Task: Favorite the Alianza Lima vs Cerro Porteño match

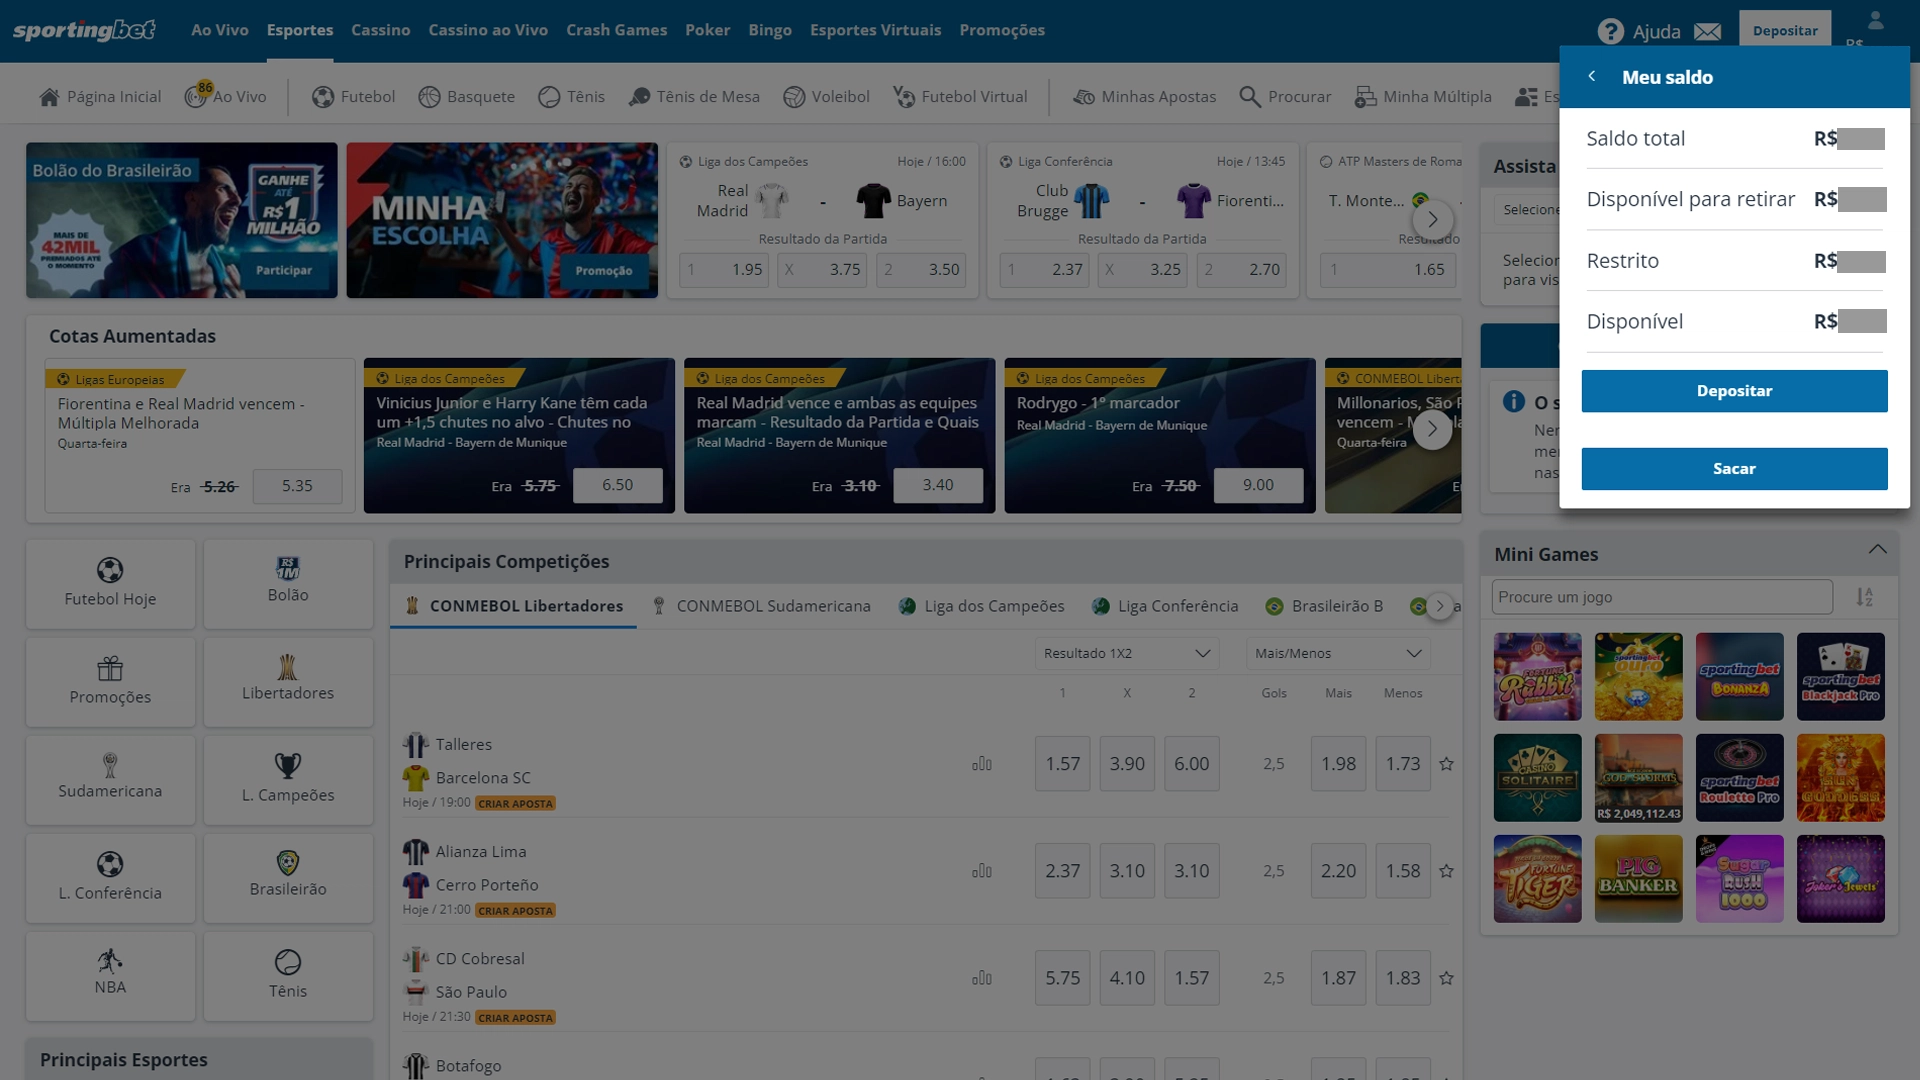Action: pyautogui.click(x=1446, y=871)
